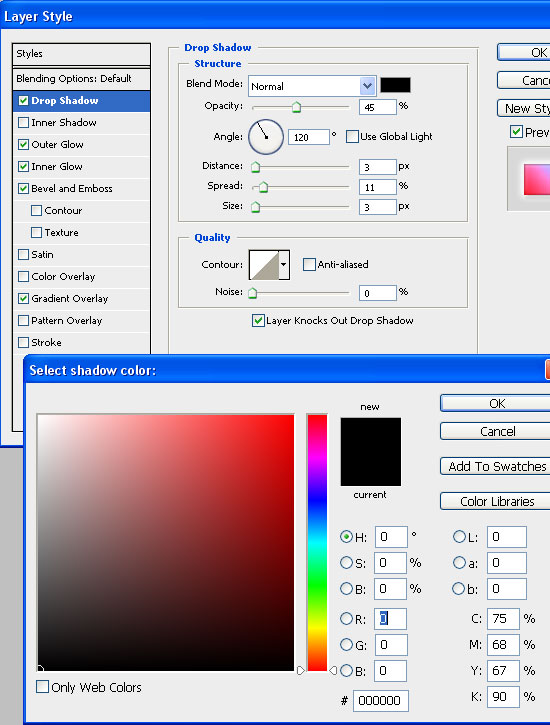Uncheck the Drop Shadow style checkbox

[x=24, y=101]
